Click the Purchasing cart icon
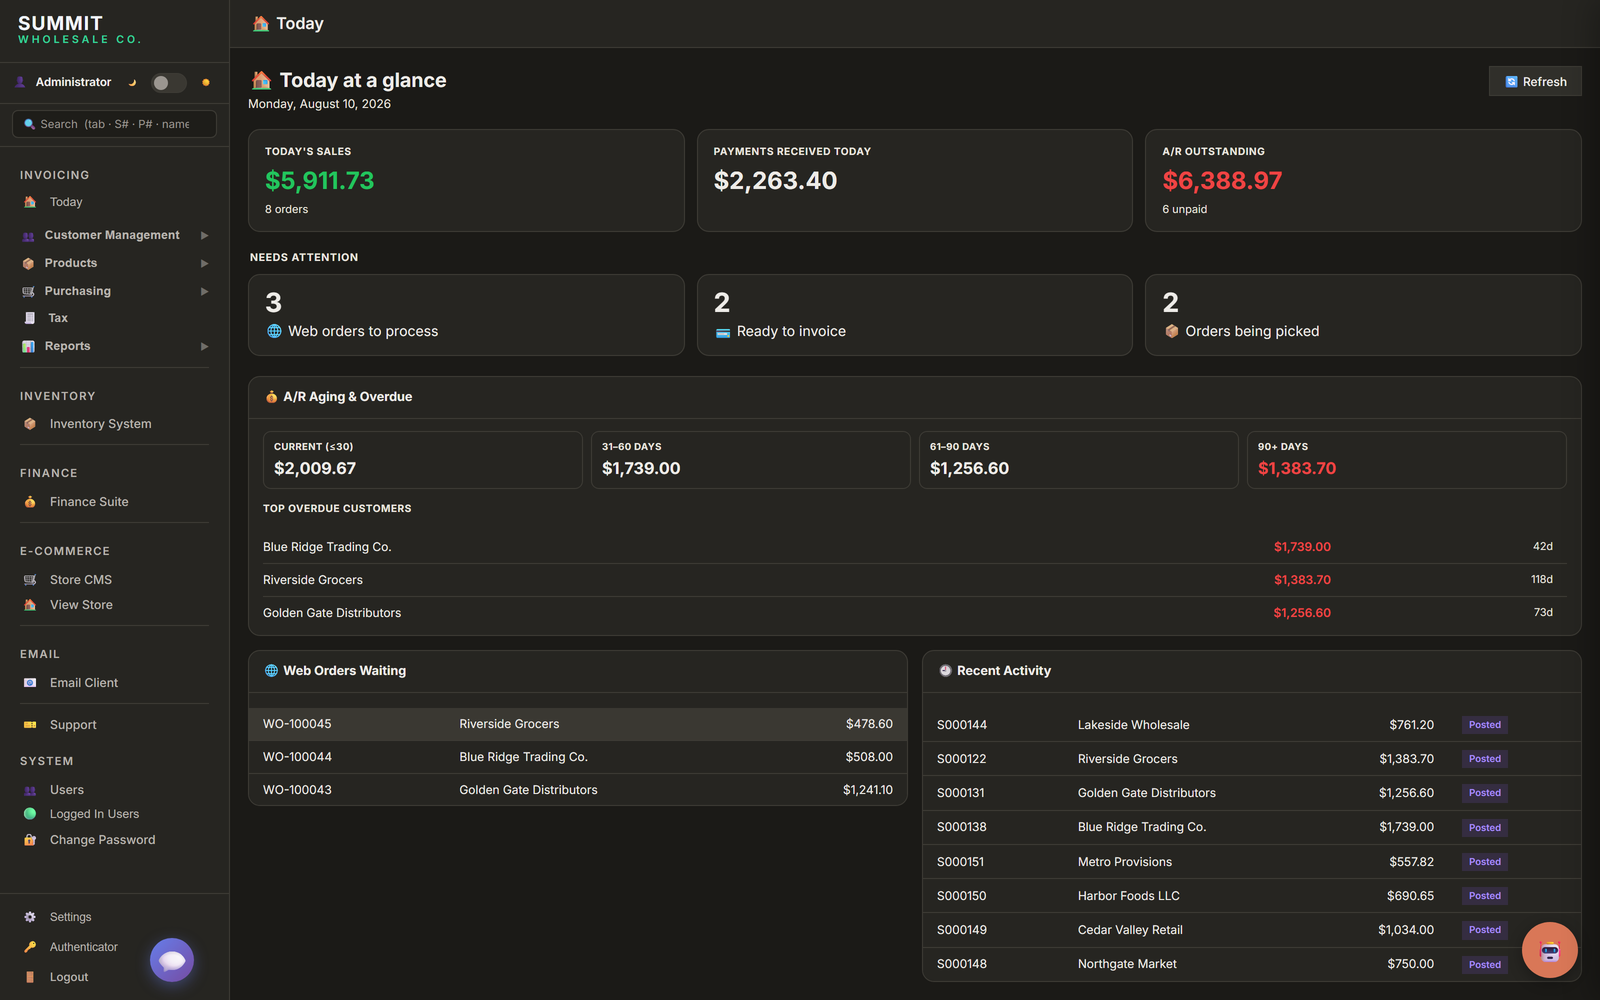1600x1000 pixels. coord(28,292)
